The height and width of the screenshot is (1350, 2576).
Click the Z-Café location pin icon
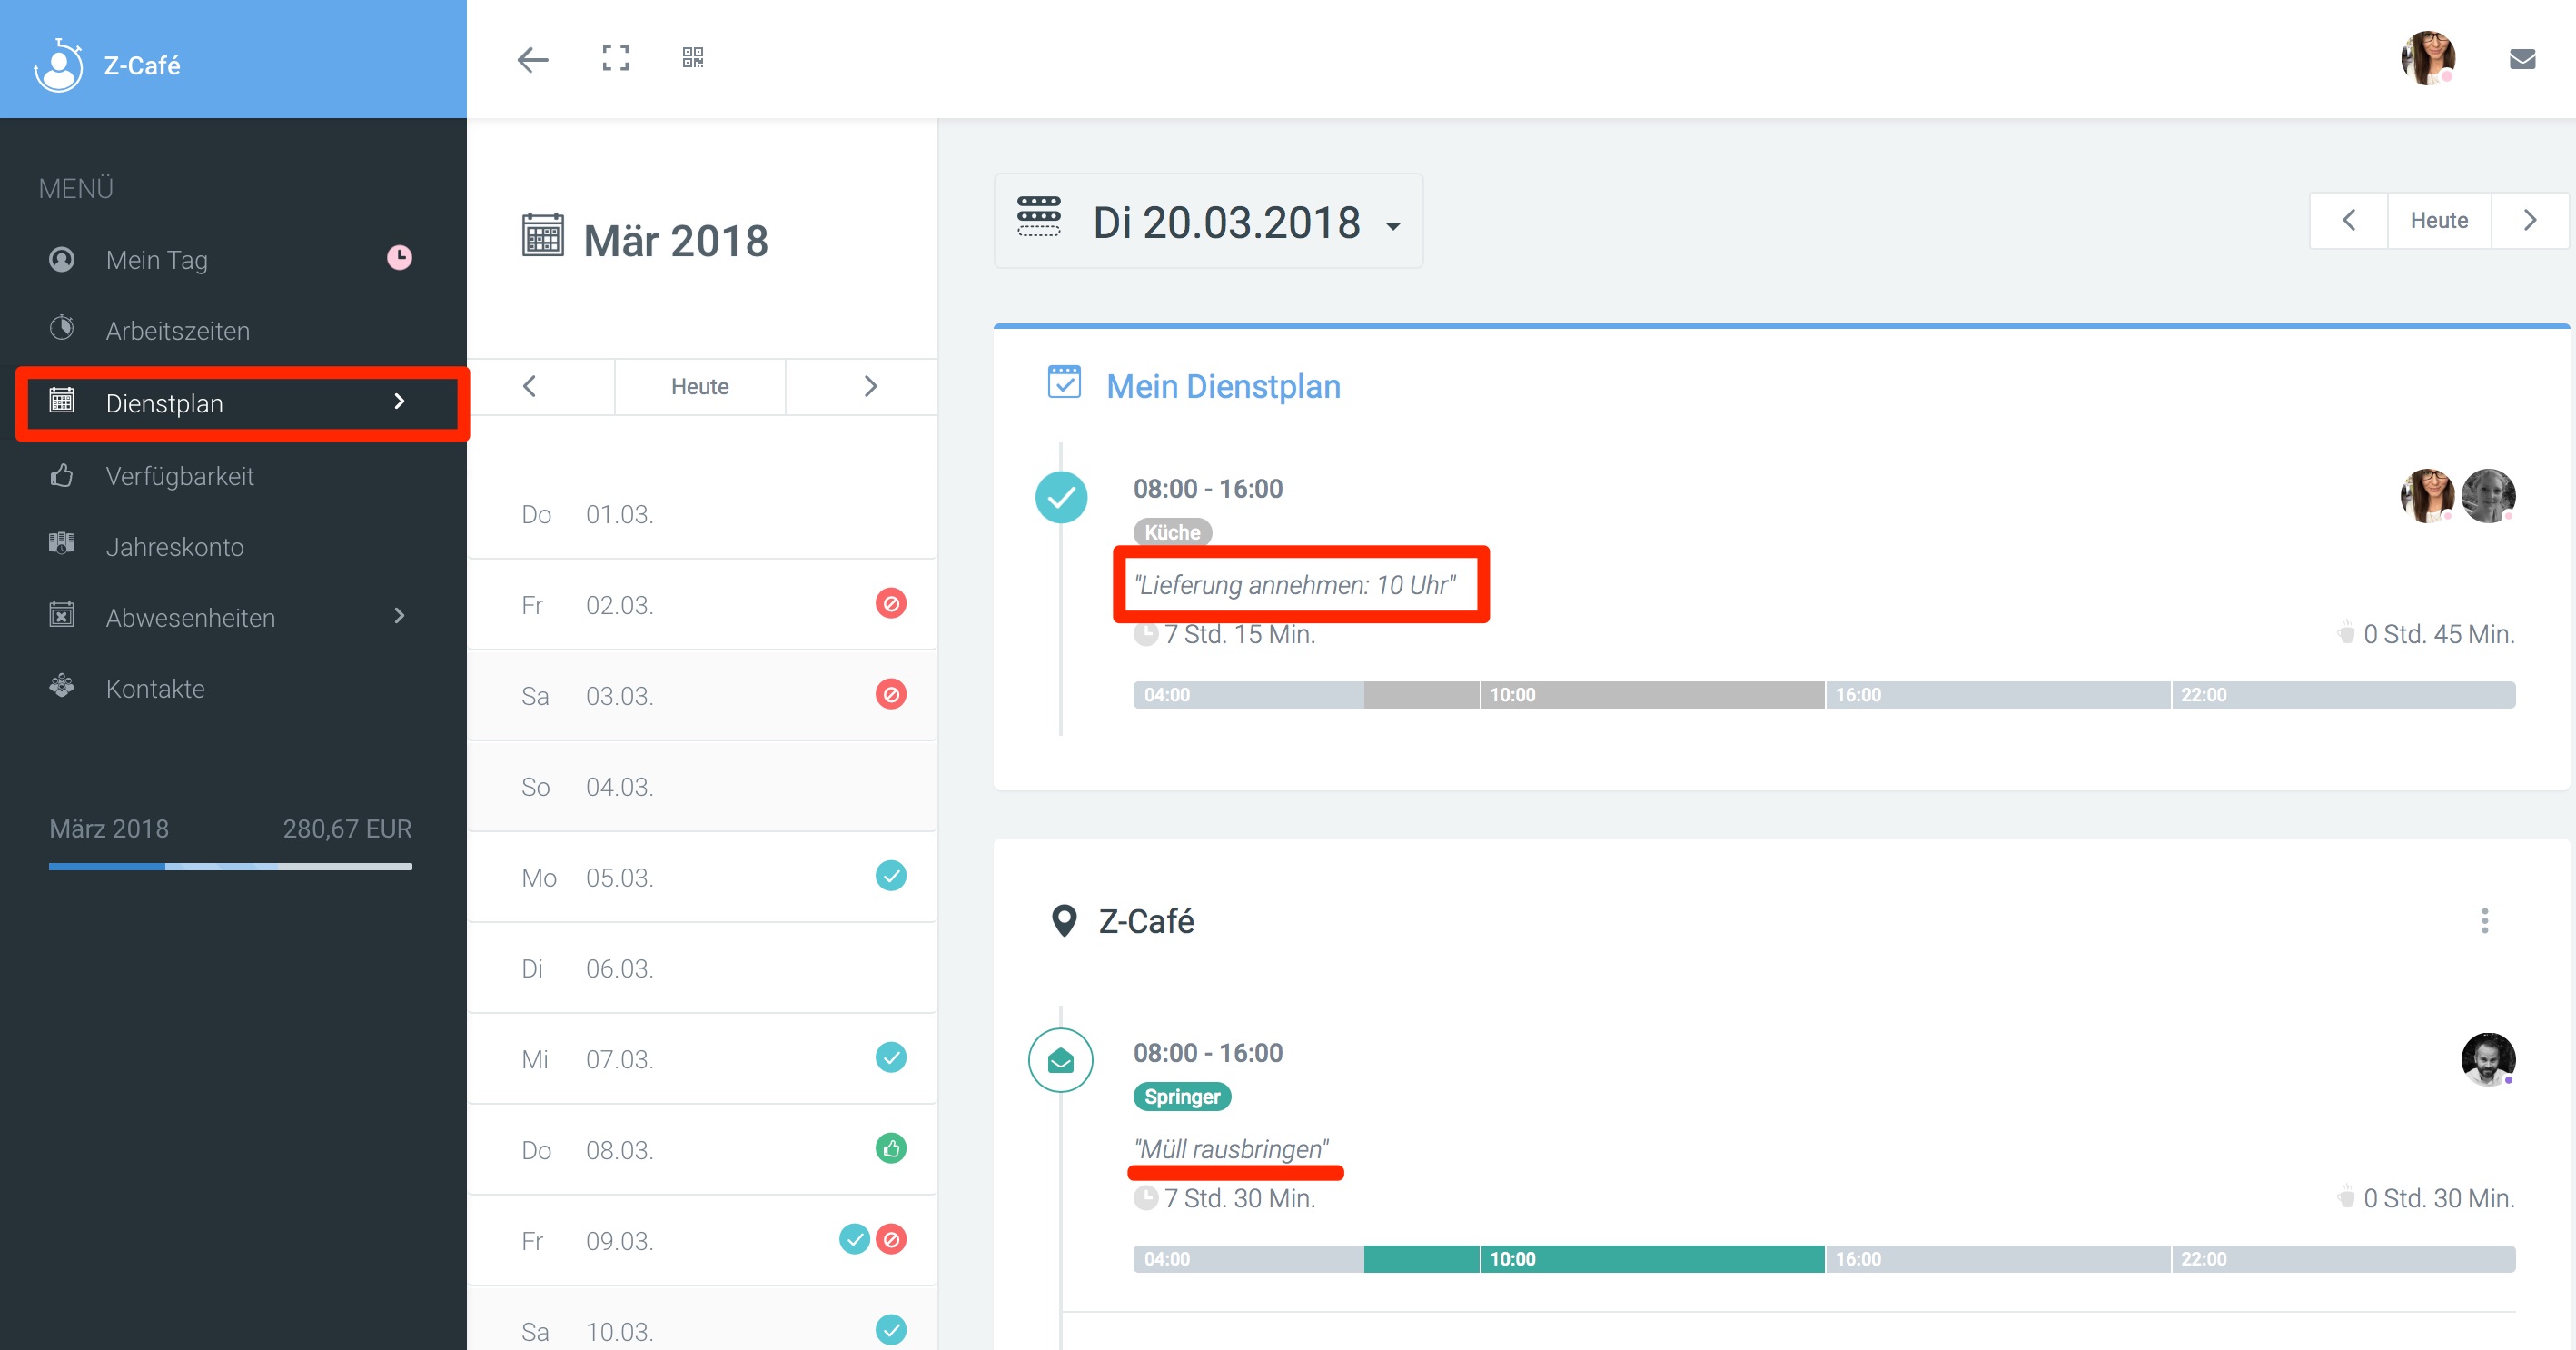(1064, 921)
